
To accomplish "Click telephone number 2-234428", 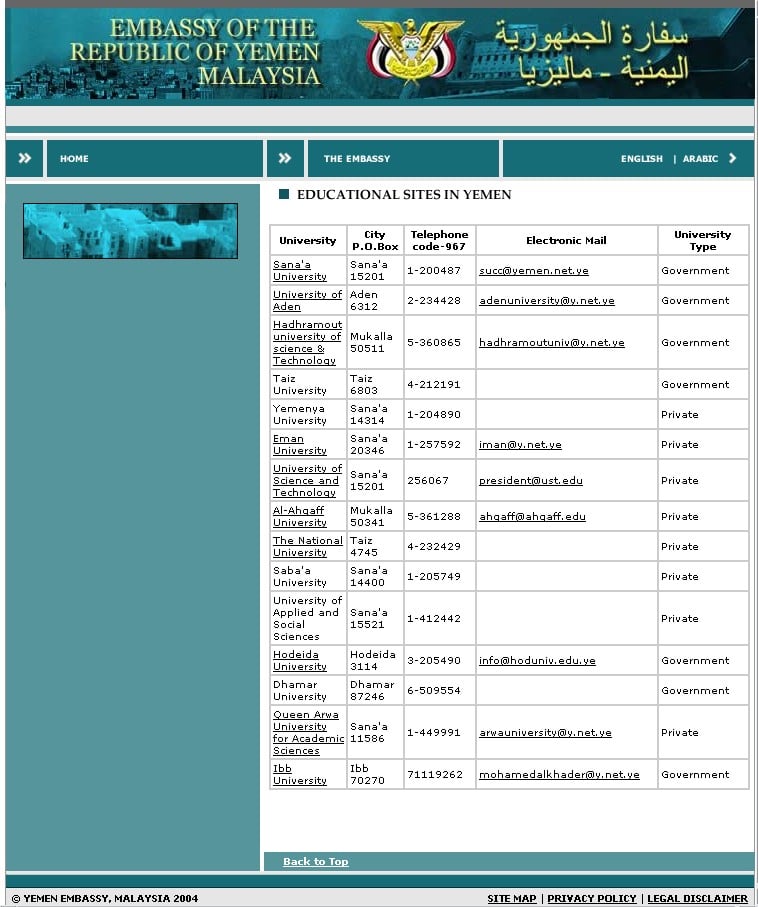I will coord(433,301).
